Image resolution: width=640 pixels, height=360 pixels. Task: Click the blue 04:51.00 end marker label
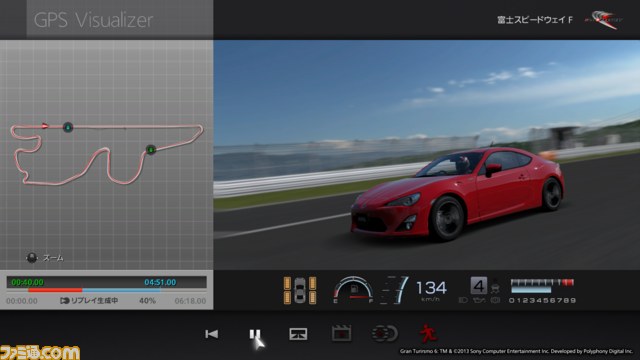click(160, 282)
